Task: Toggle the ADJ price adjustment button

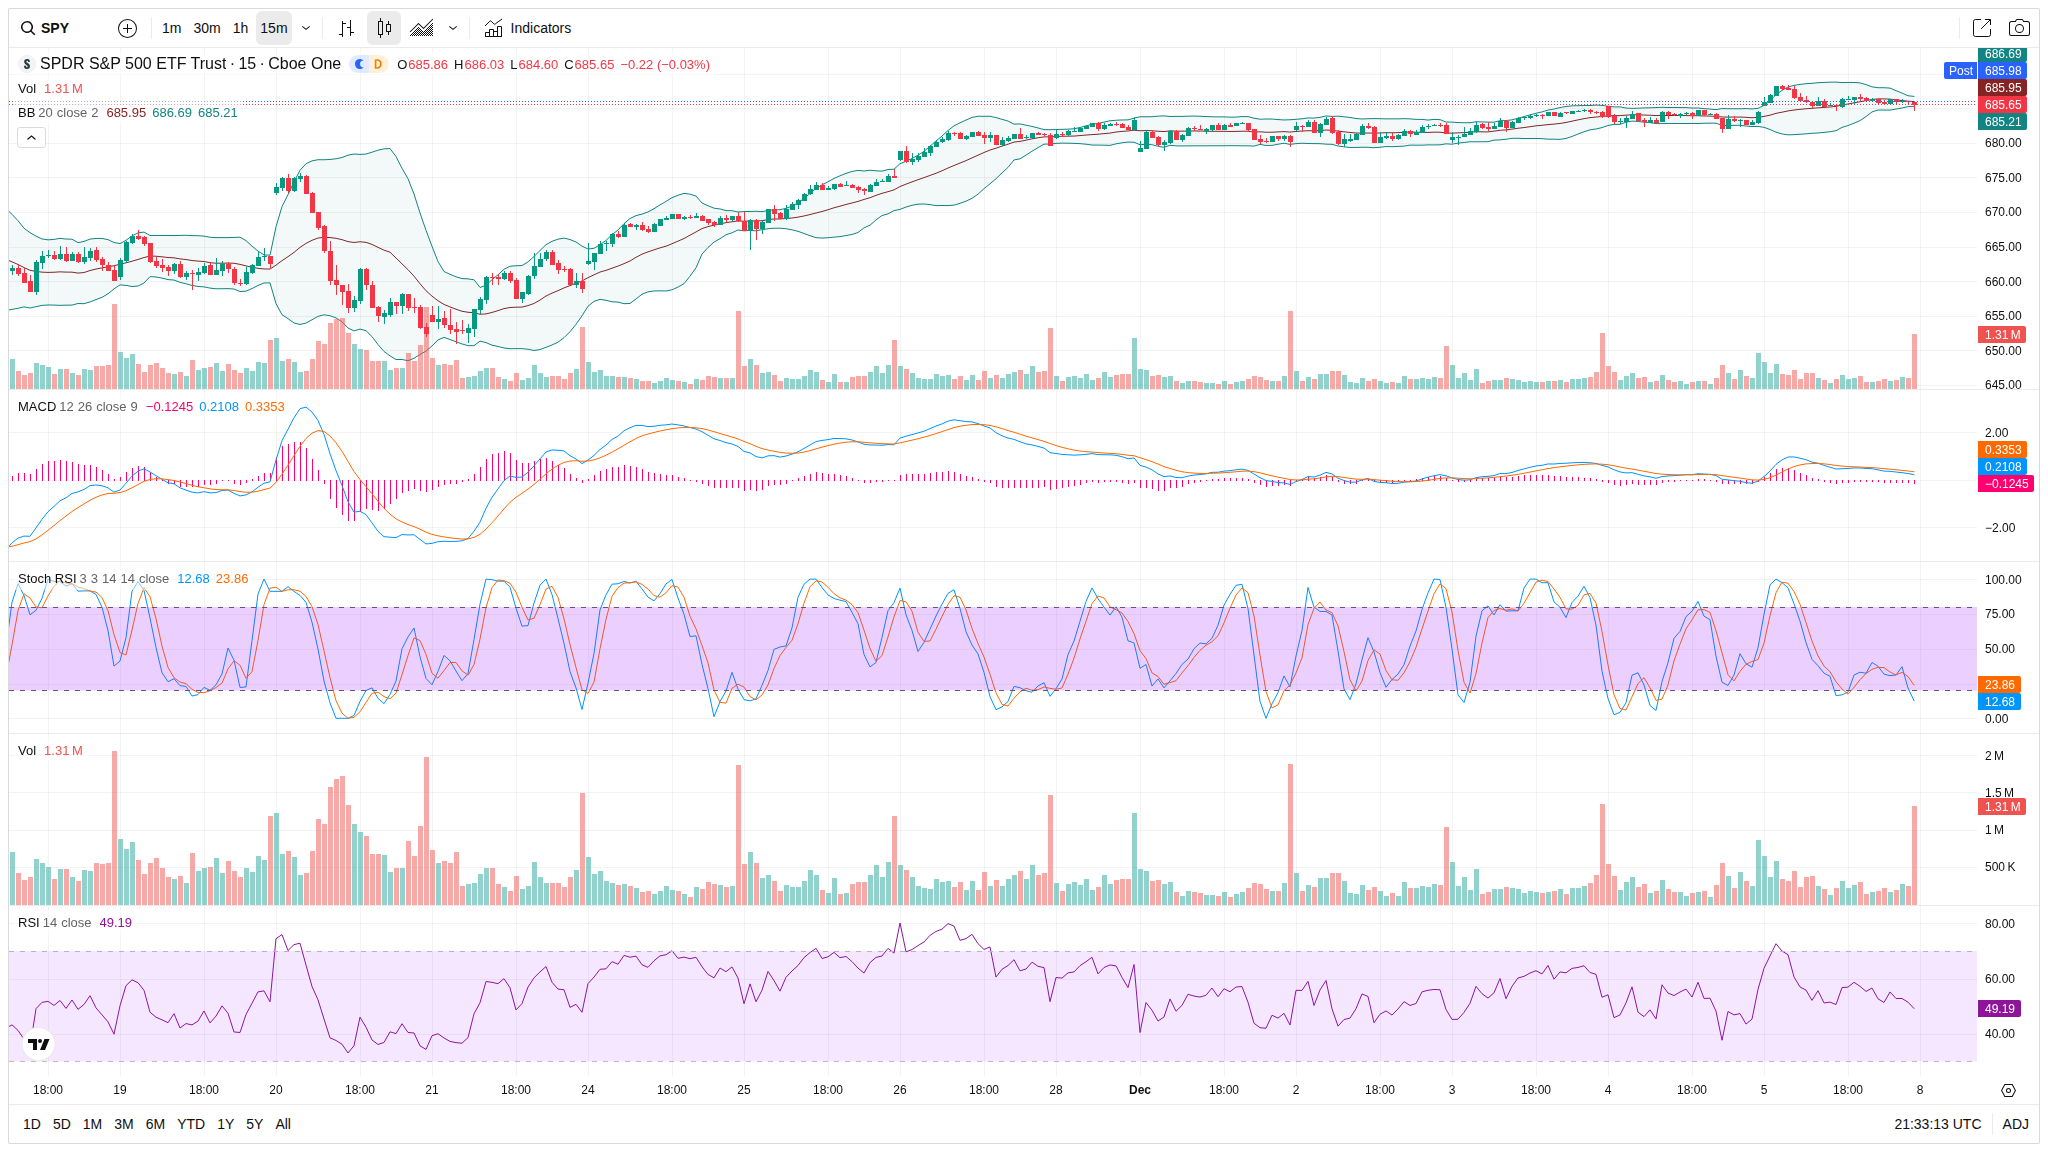Action: (x=2015, y=1124)
